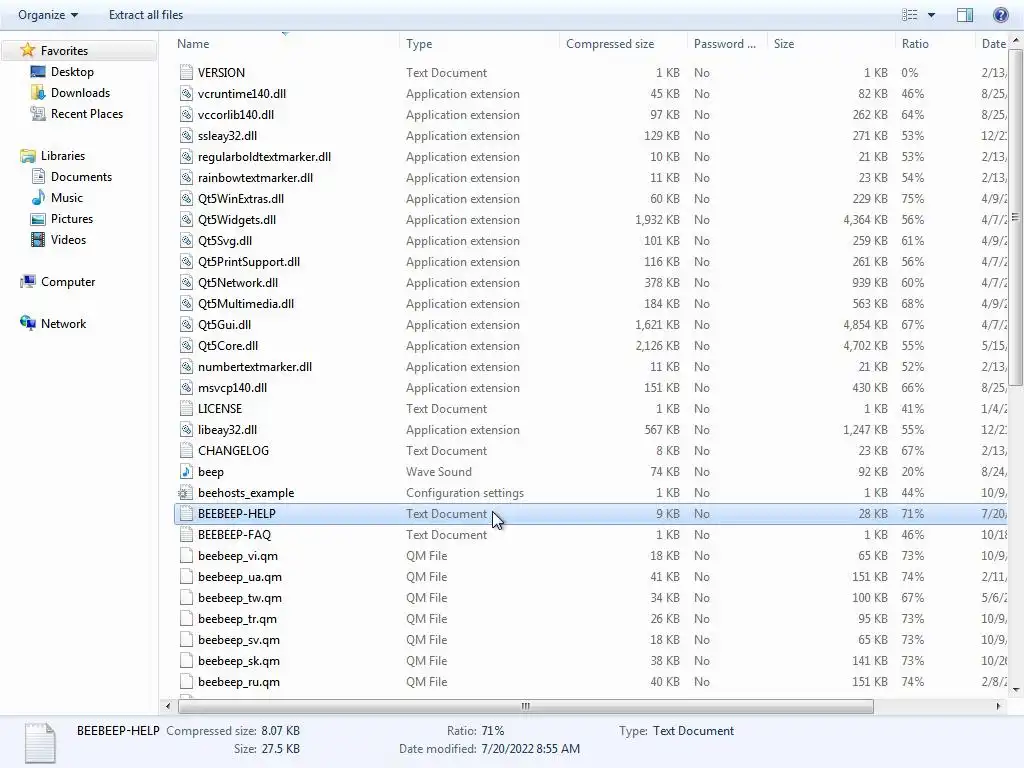Select the CHANGELOG file icon
Viewport: 1024px width, 768px height.
pos(186,451)
